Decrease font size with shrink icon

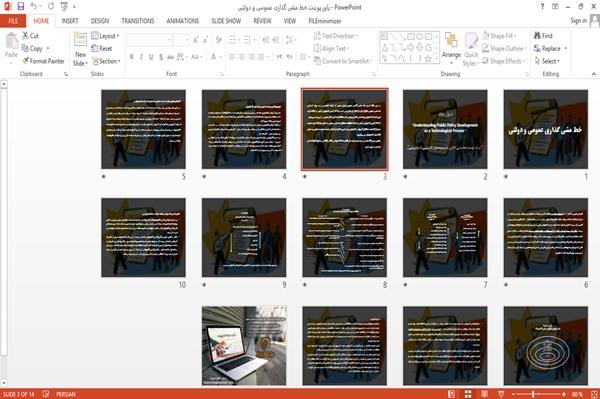click(x=205, y=39)
